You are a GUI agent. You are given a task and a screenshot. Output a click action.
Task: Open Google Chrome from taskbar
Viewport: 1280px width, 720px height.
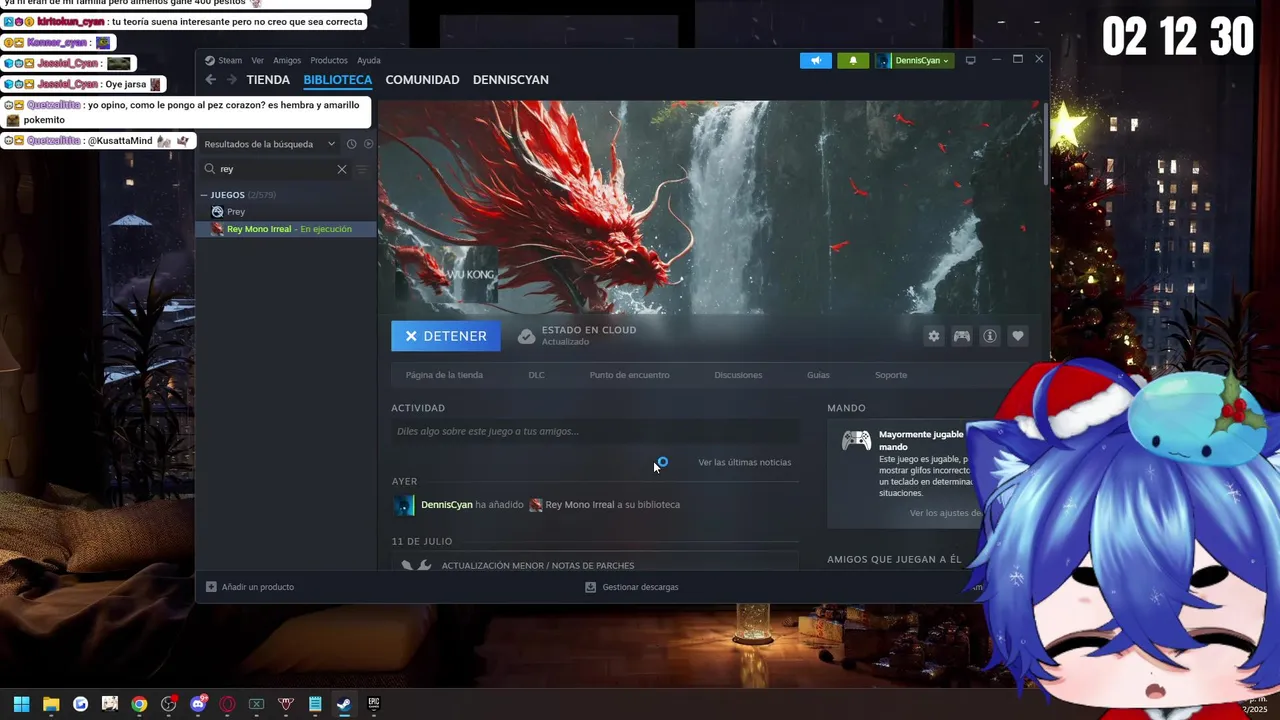click(139, 704)
